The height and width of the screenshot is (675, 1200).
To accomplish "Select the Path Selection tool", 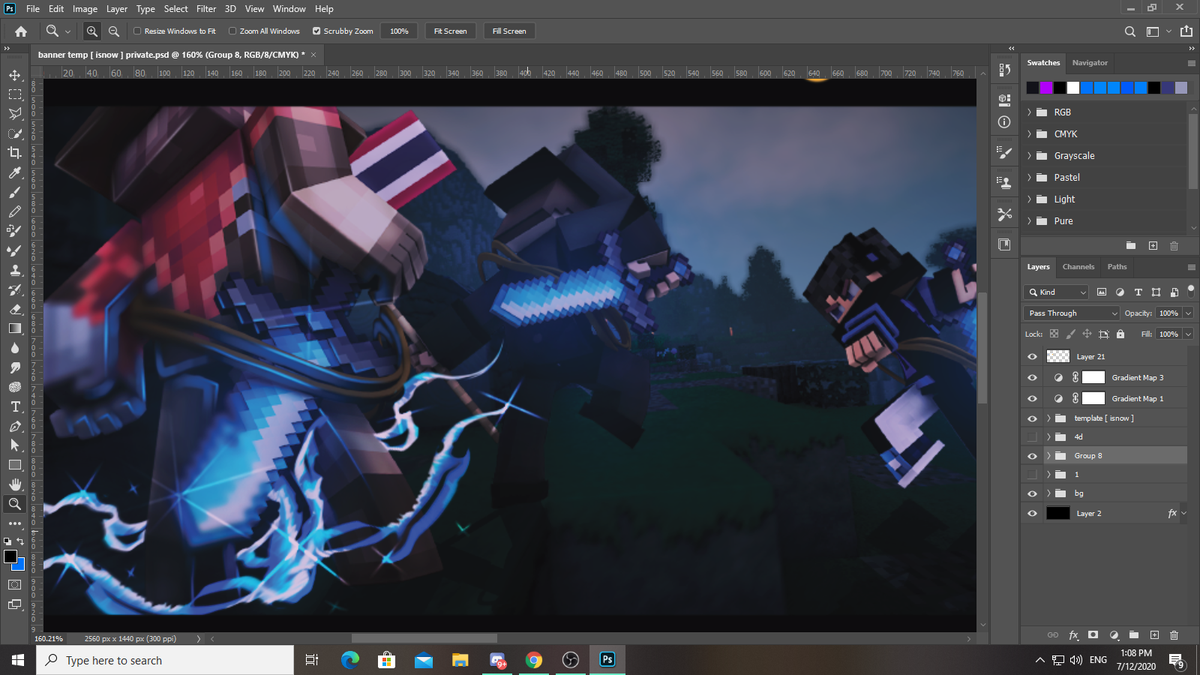I will pos(15,445).
